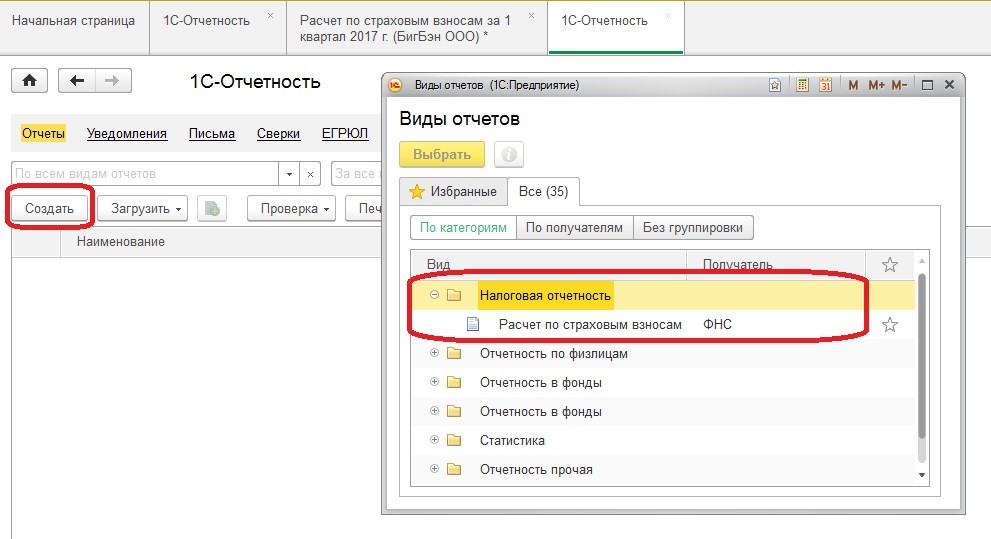This screenshot has width=991, height=539.
Task: Expand the Статистика folder
Action: pyautogui.click(x=434, y=440)
